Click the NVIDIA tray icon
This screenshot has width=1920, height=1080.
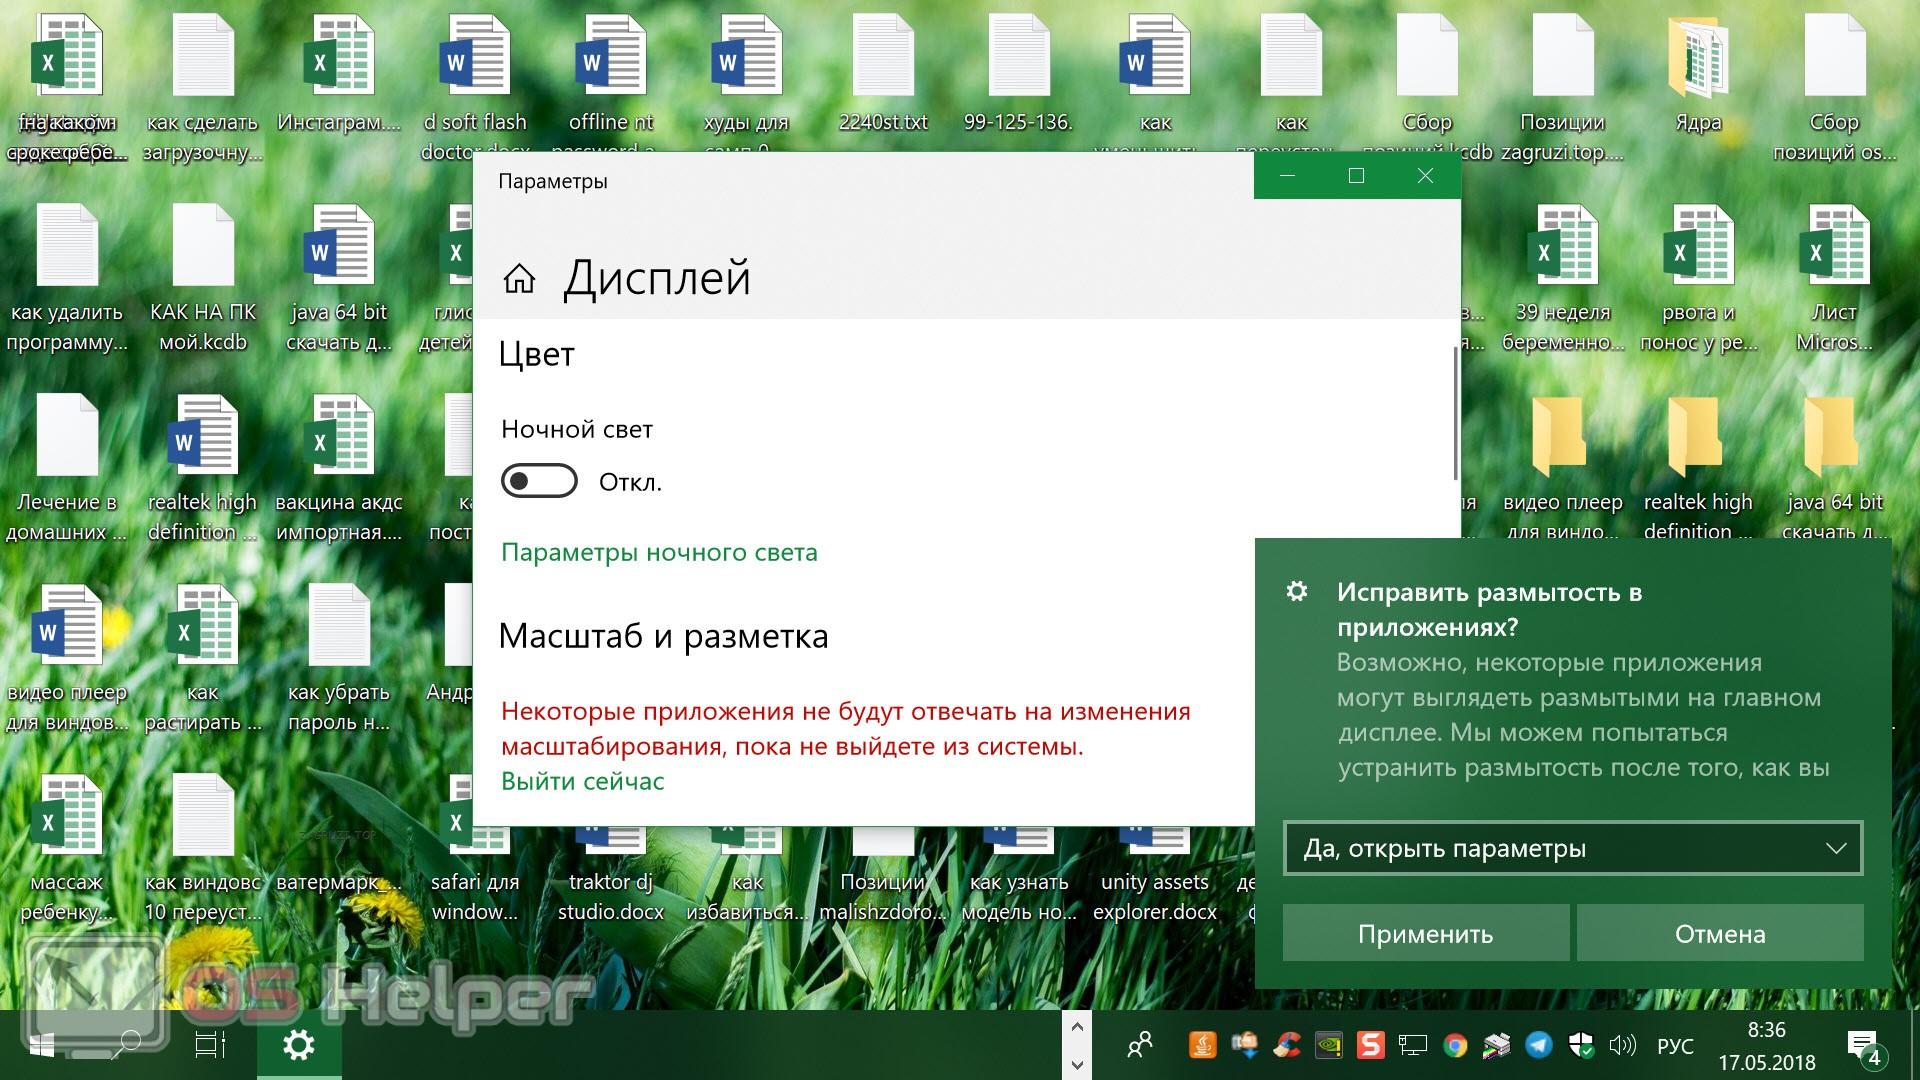[1329, 1046]
